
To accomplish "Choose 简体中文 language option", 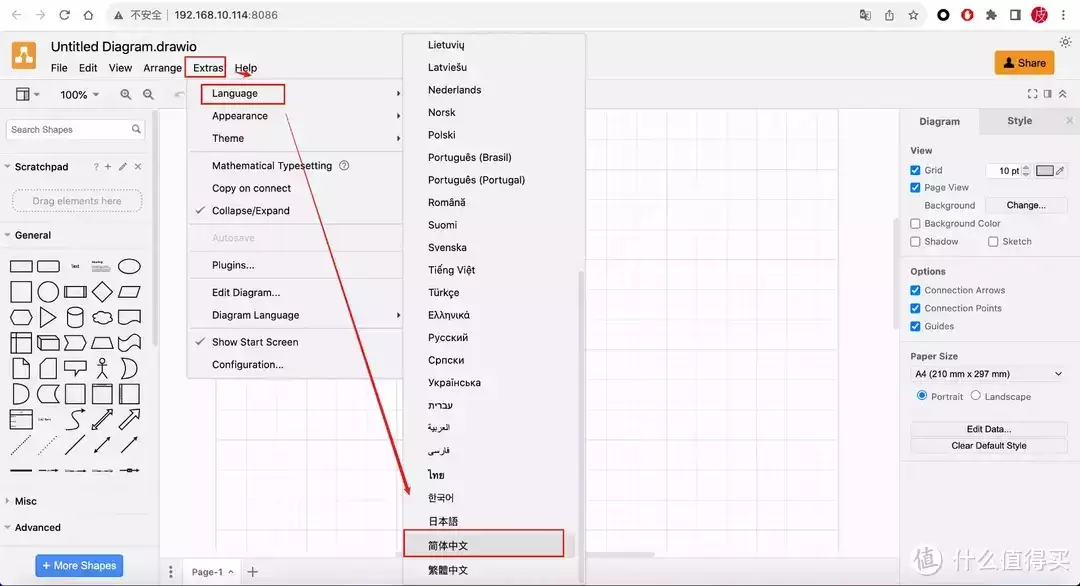I will click(484, 545).
